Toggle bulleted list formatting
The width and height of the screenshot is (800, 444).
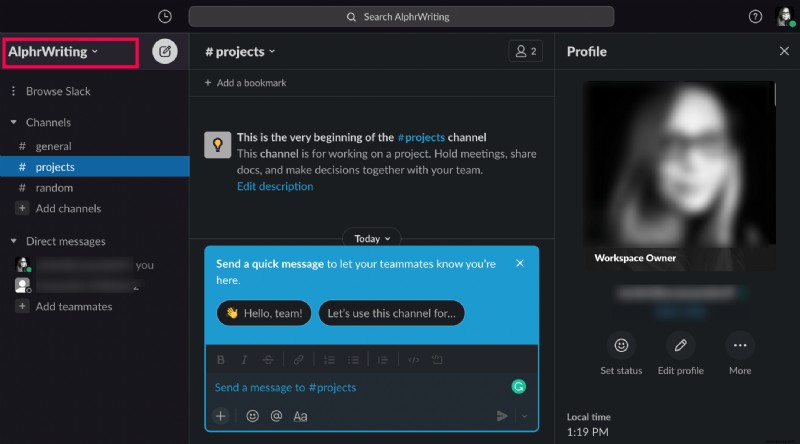353,360
